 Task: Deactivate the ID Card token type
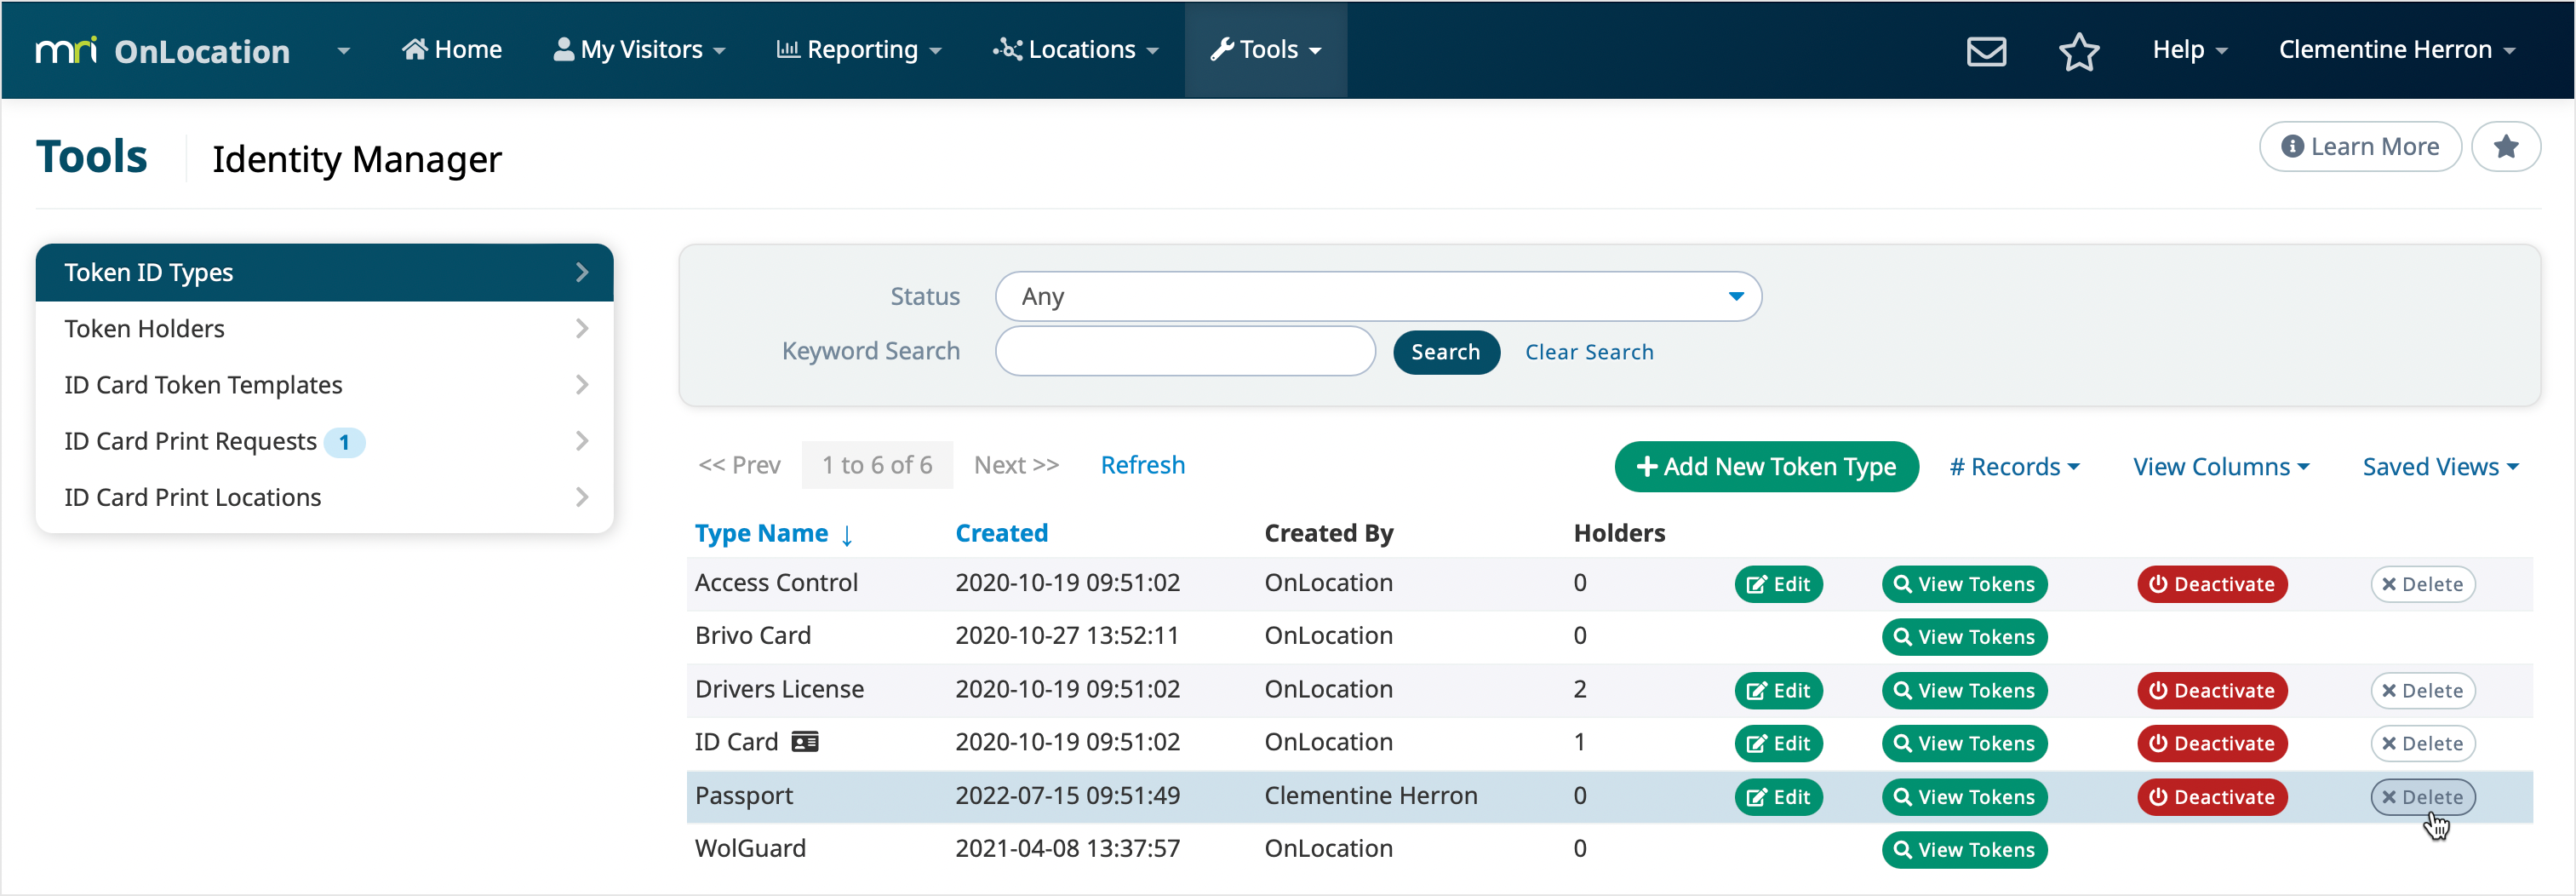tap(2212, 744)
